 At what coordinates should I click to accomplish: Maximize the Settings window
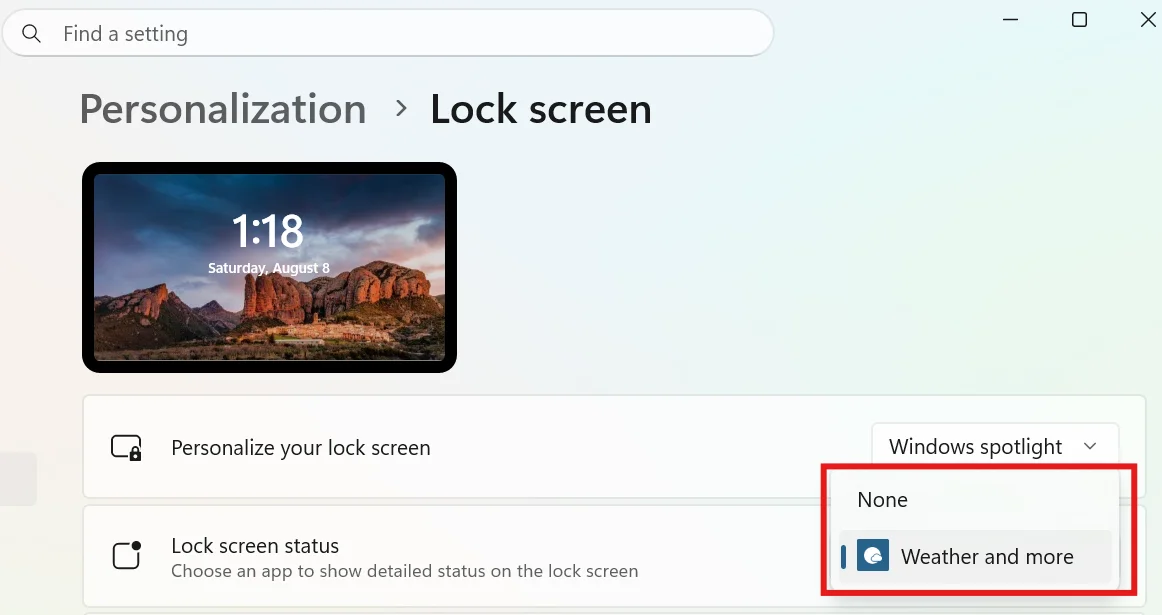click(1080, 19)
